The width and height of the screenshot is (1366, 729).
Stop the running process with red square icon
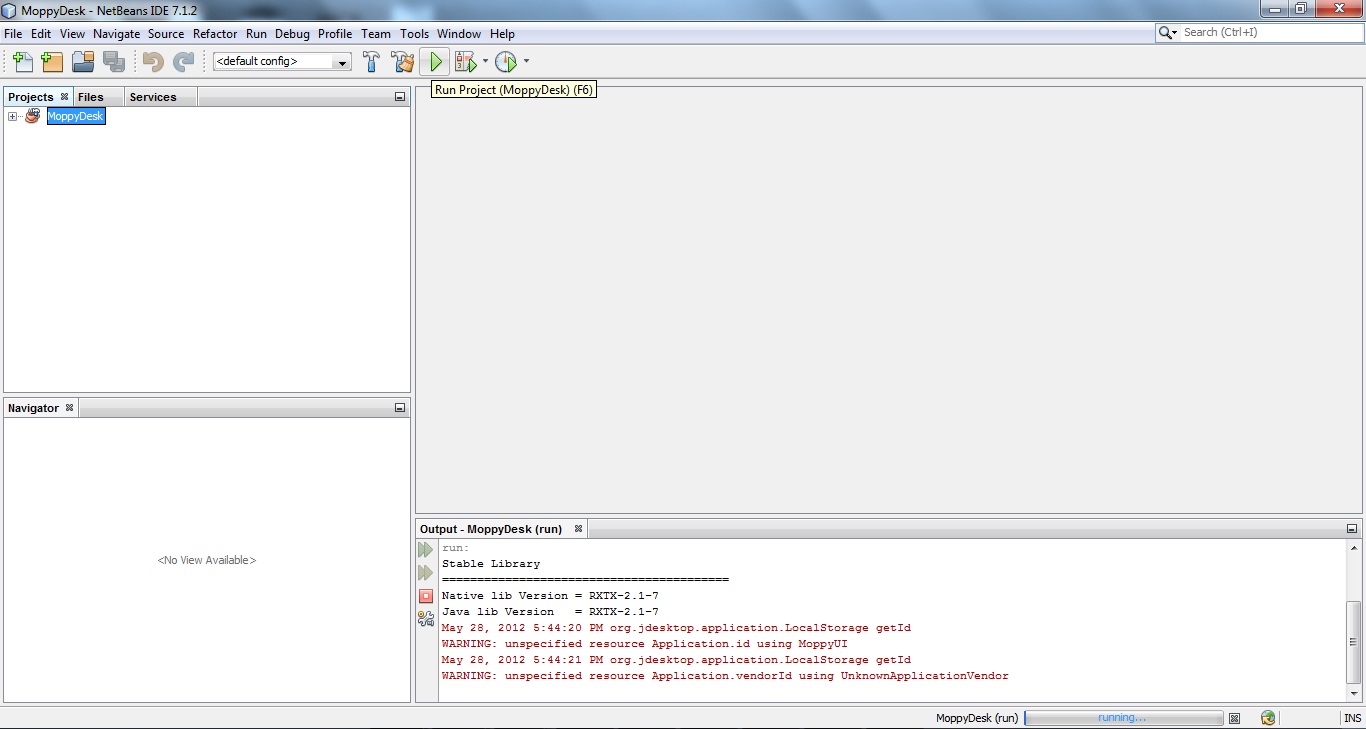(x=426, y=596)
